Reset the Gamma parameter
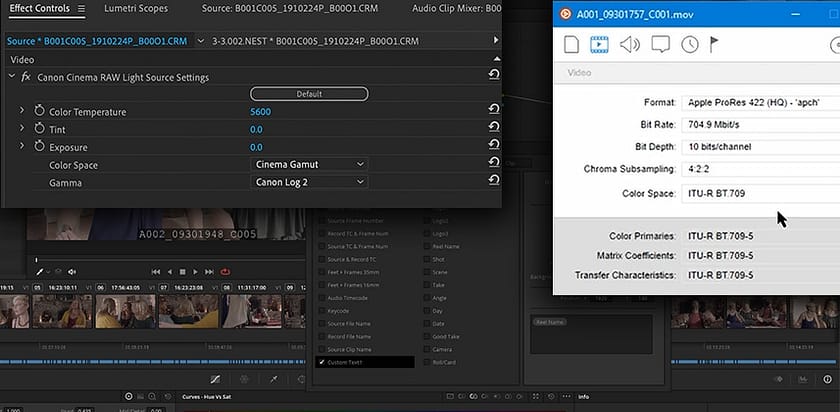The height and width of the screenshot is (412, 840). pos(494,180)
